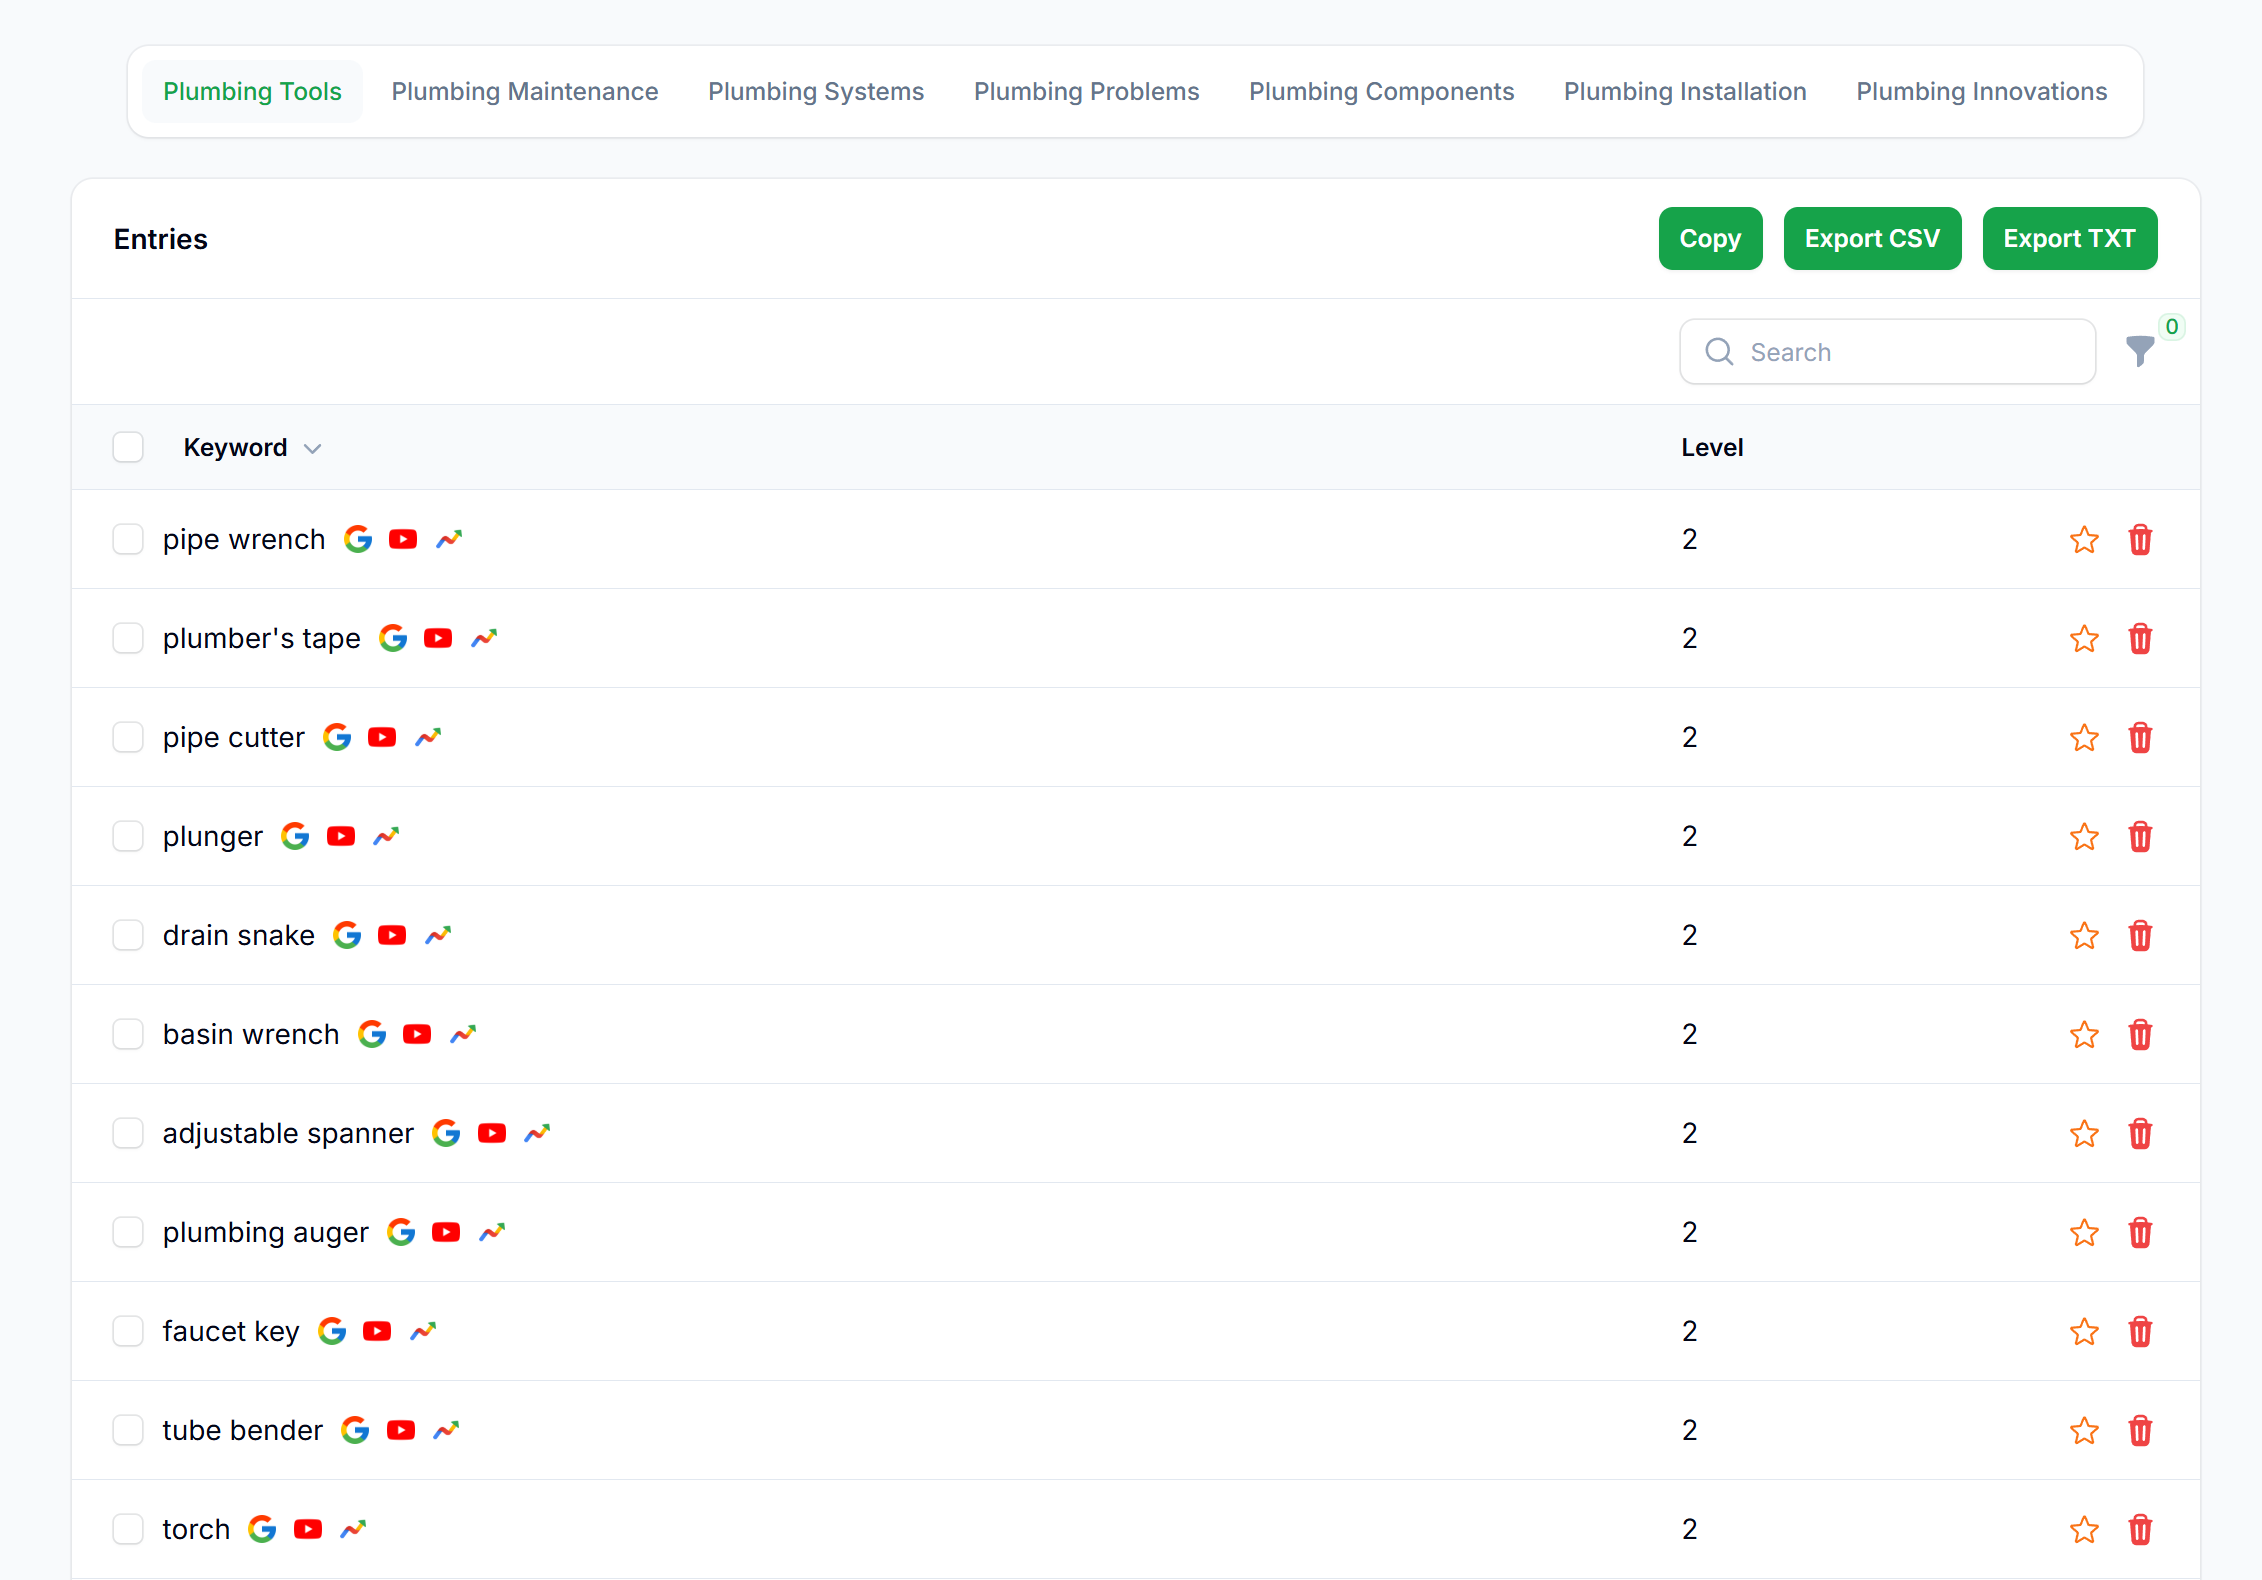Tick the tube bender checkbox
The image size is (2262, 1580).
pyautogui.click(x=128, y=1430)
